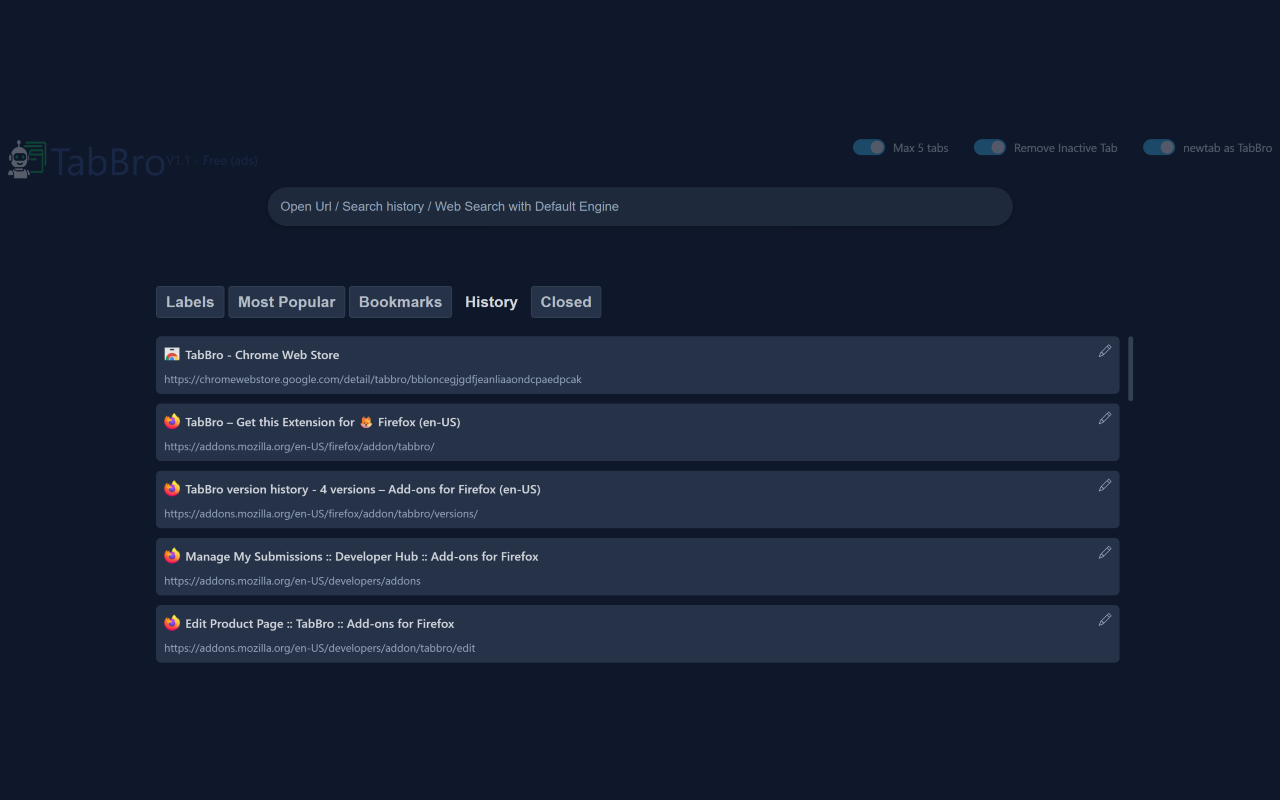Edit the TabBro - Chrome Web Store entry

click(x=1104, y=351)
